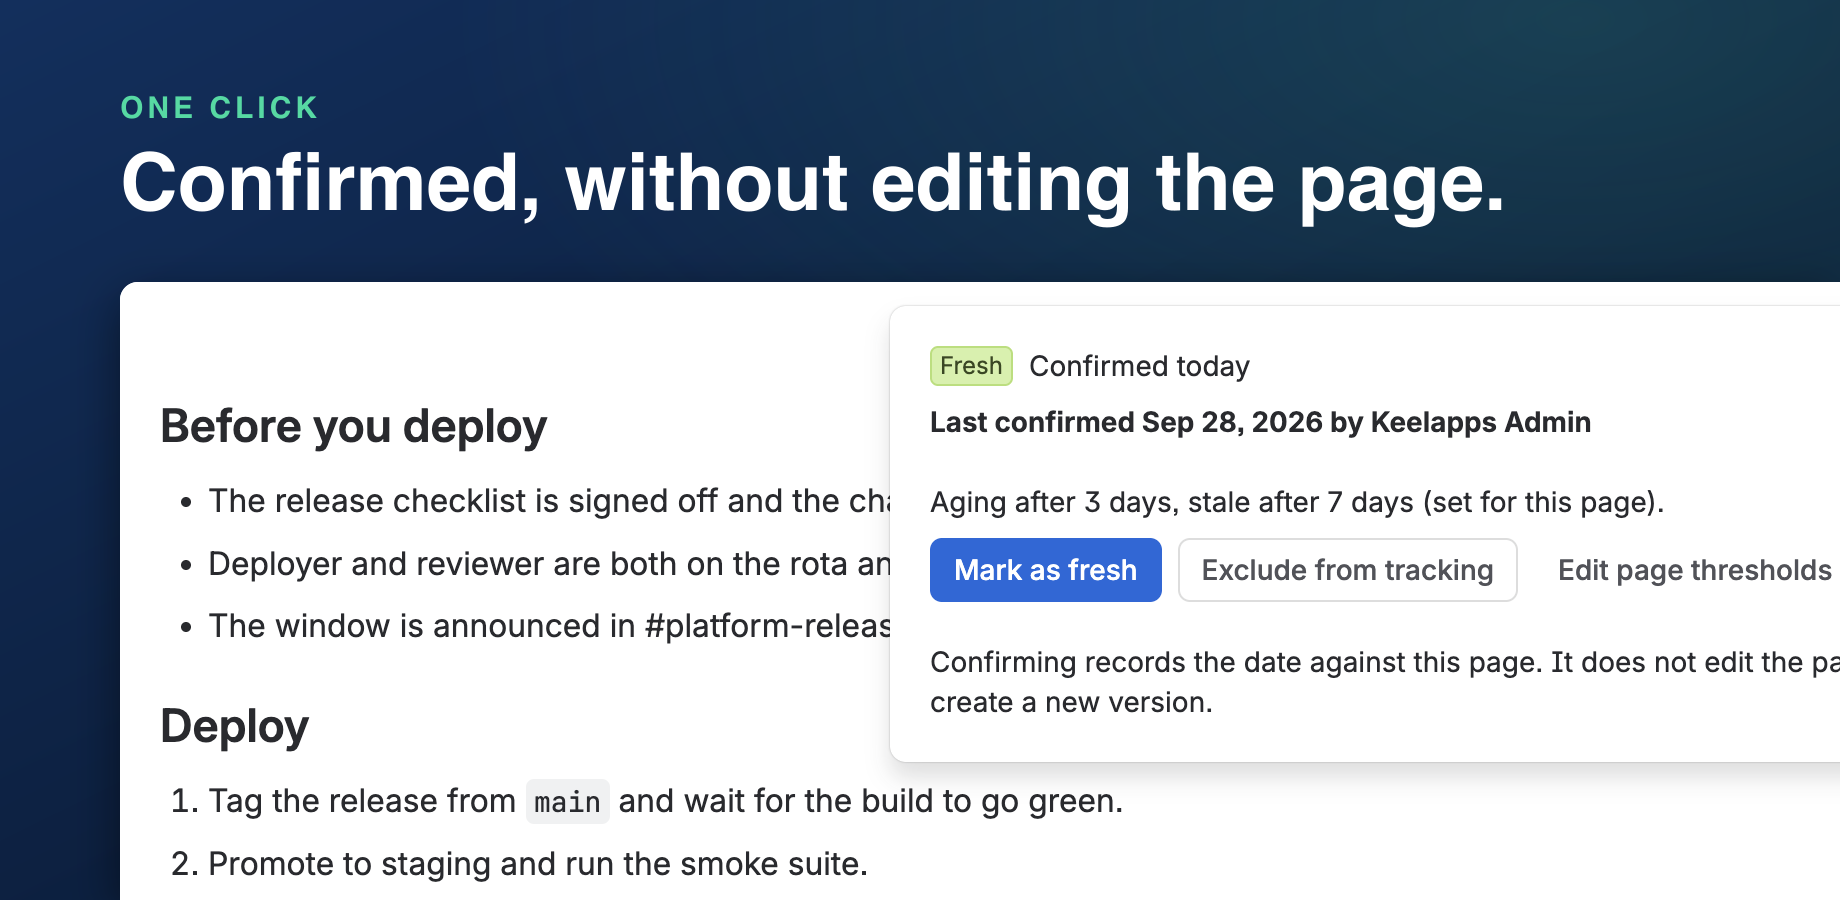Open Edit page thresholds link
Screen dimensions: 1840x900
pos(1695,570)
